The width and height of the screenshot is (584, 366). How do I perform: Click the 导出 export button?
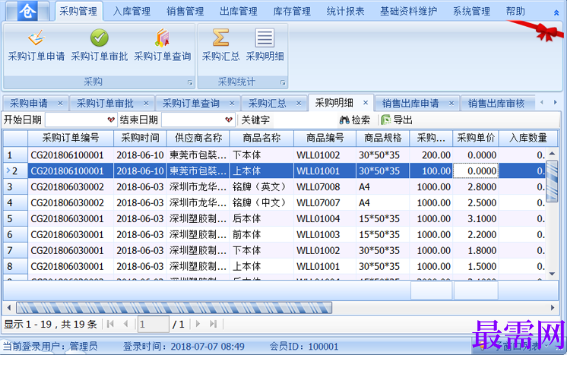[397, 120]
